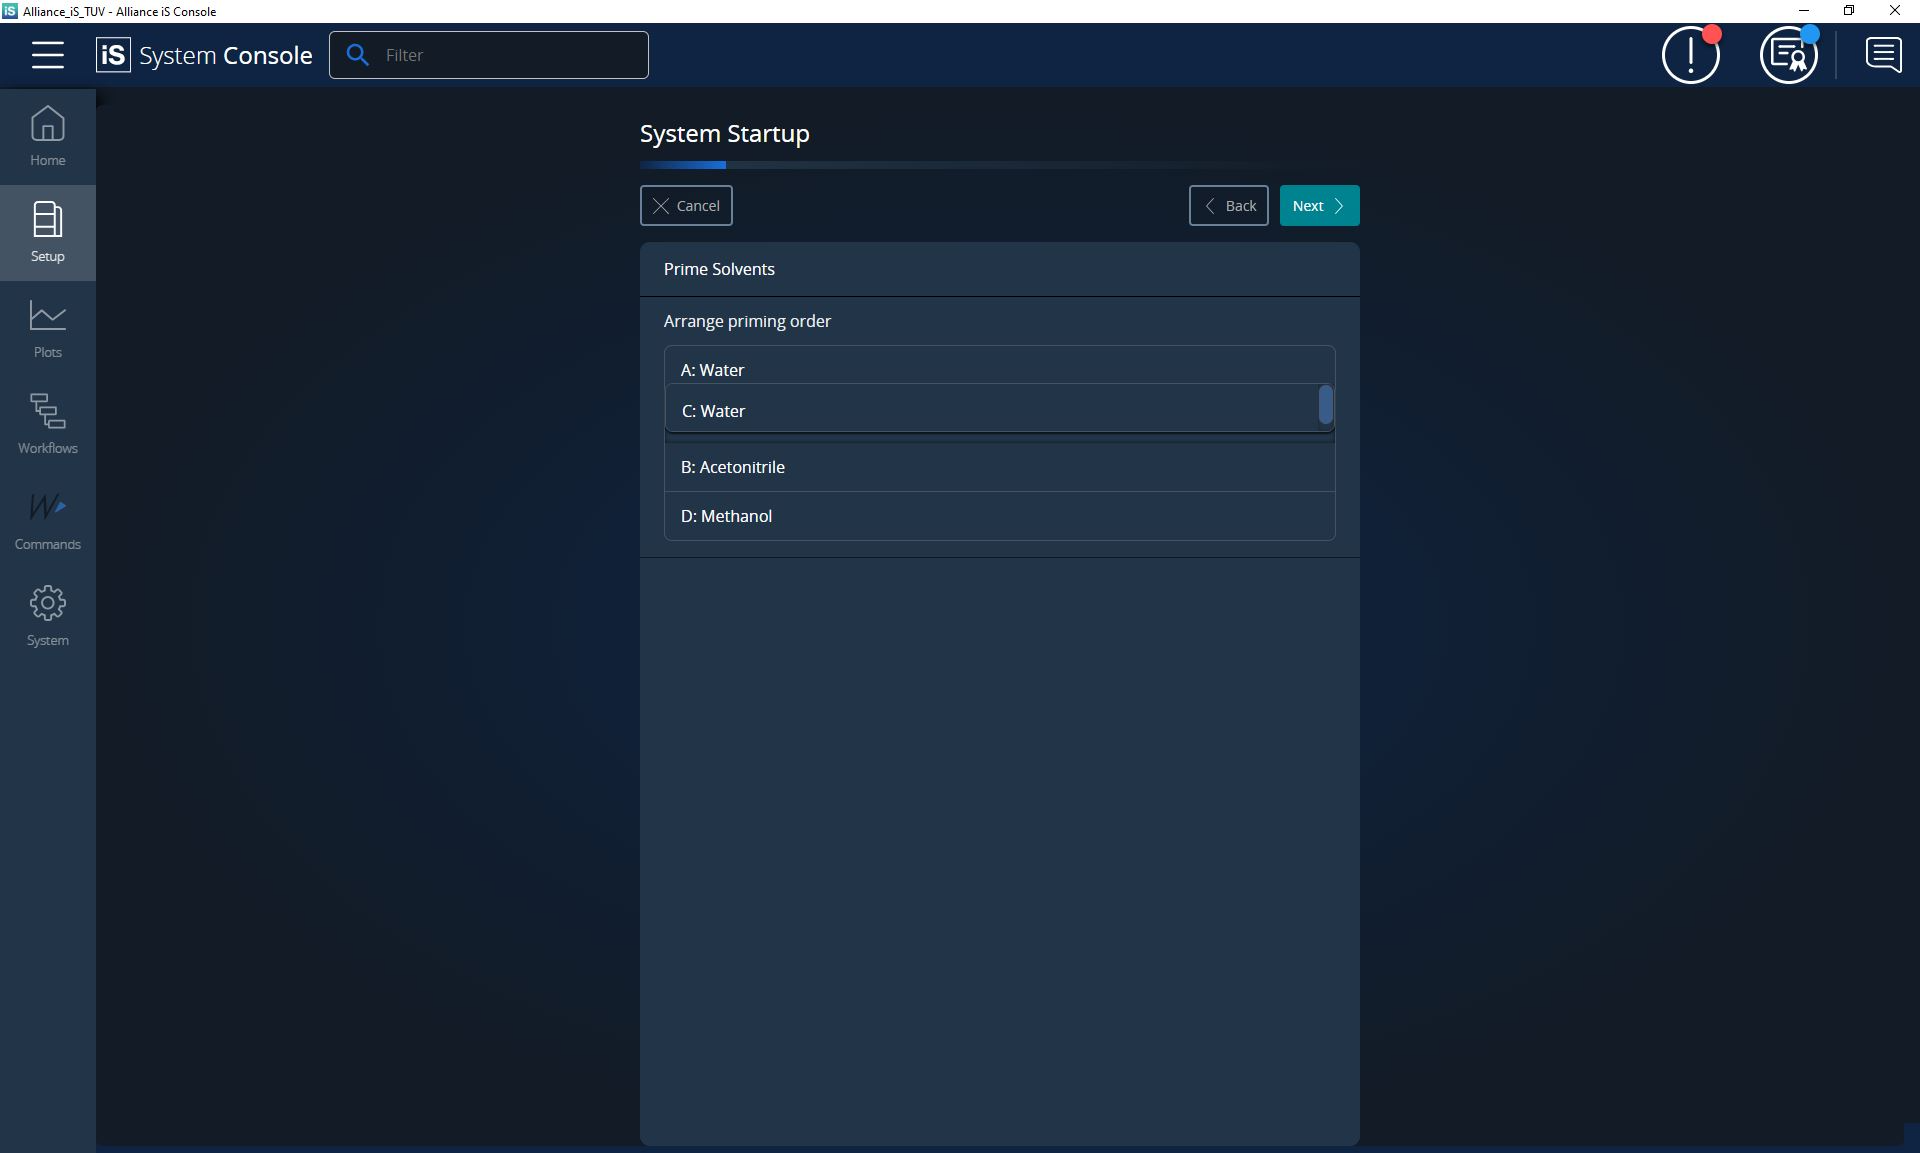Open the System settings gear icon
The image size is (1920, 1153).
[x=47, y=616]
